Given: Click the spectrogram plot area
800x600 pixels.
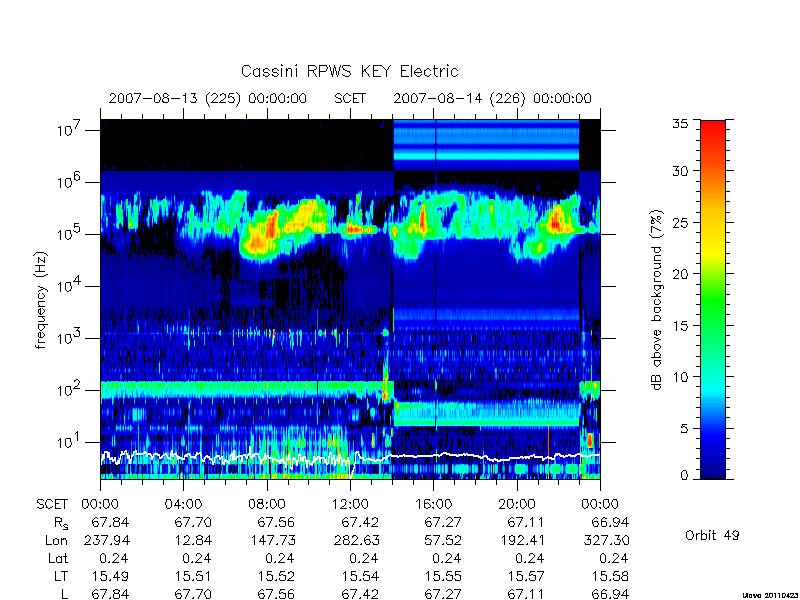Looking at the screenshot, I should [350, 299].
